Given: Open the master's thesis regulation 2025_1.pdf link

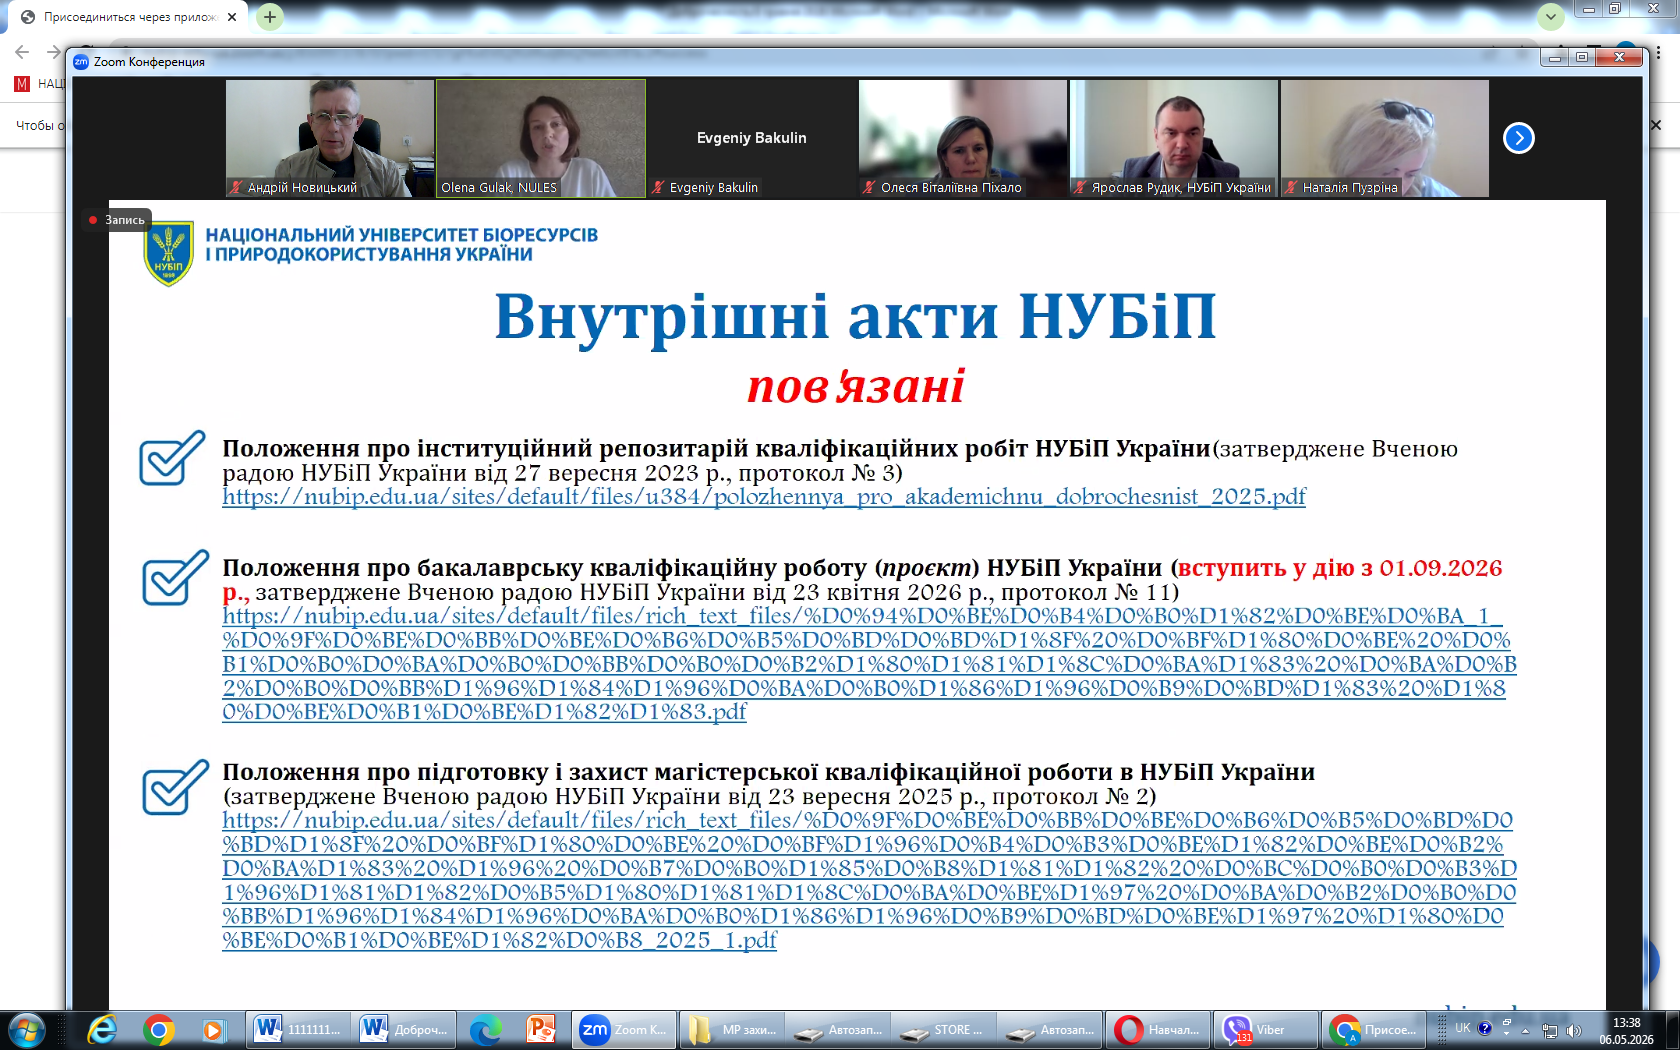Looking at the screenshot, I should 868,880.
